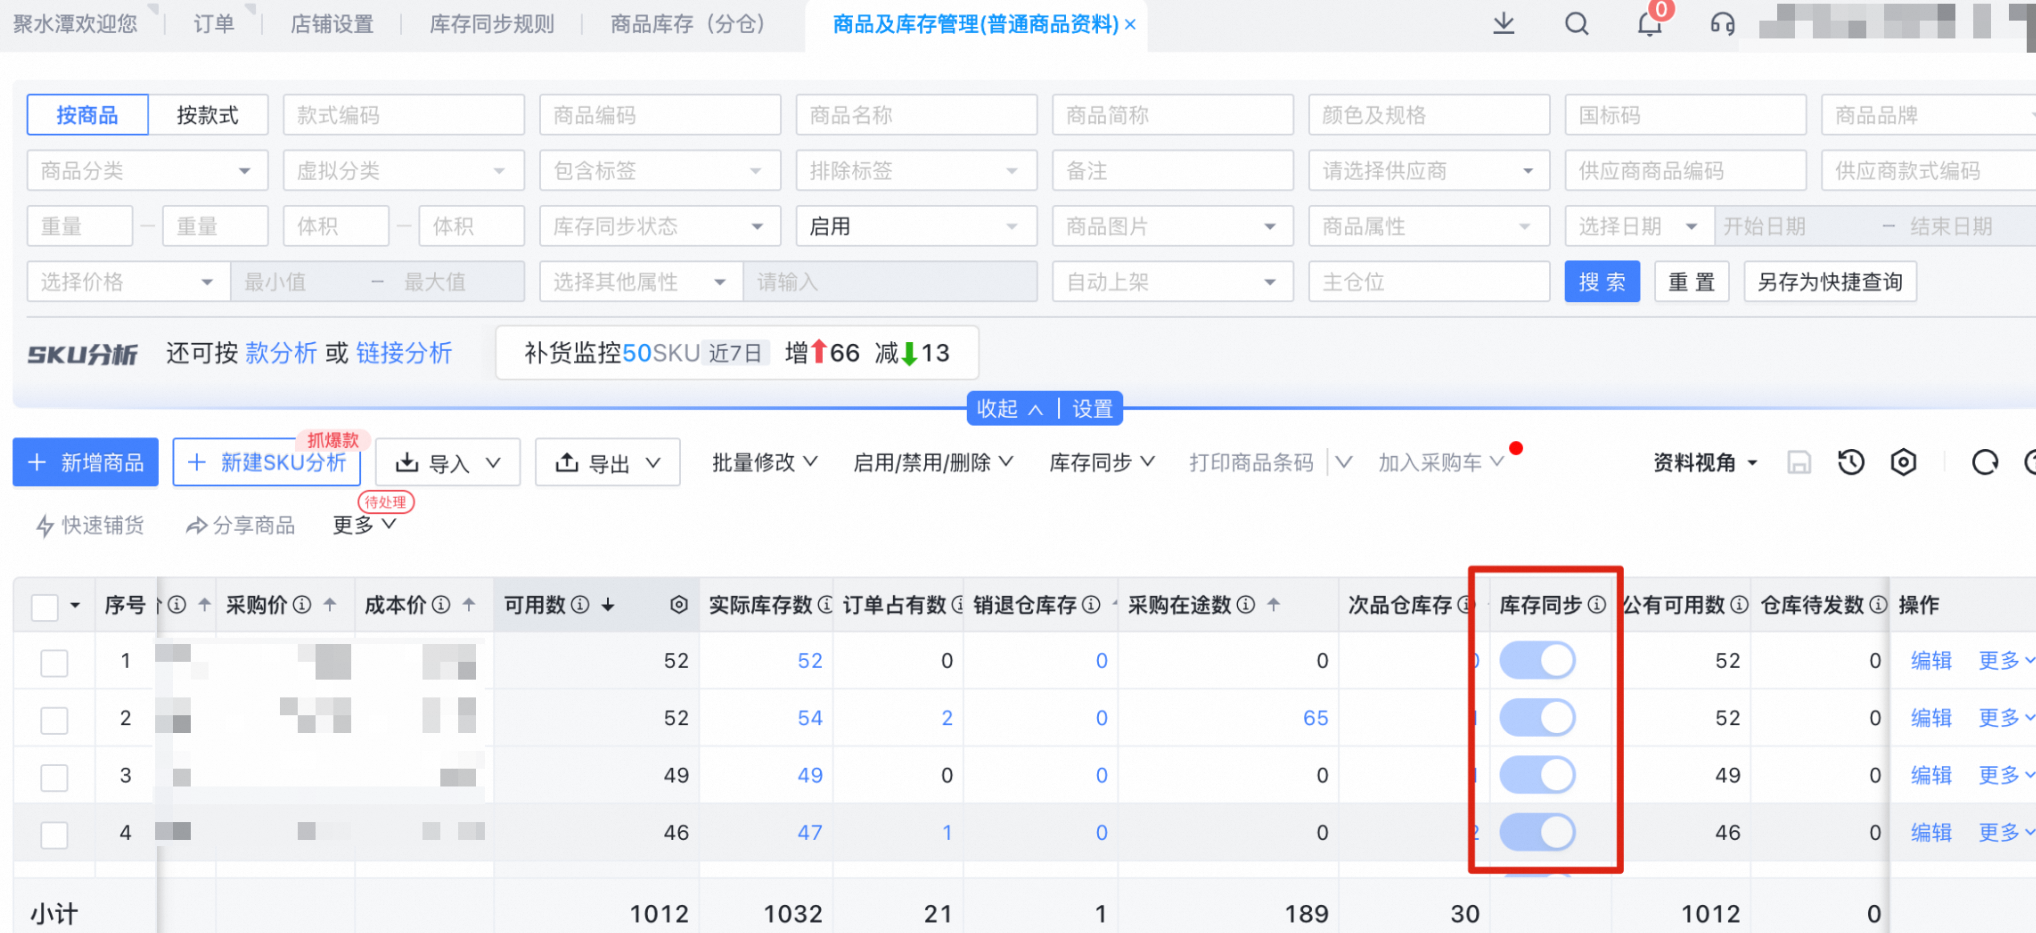Open the 启用 status dropdown

[x=916, y=226]
